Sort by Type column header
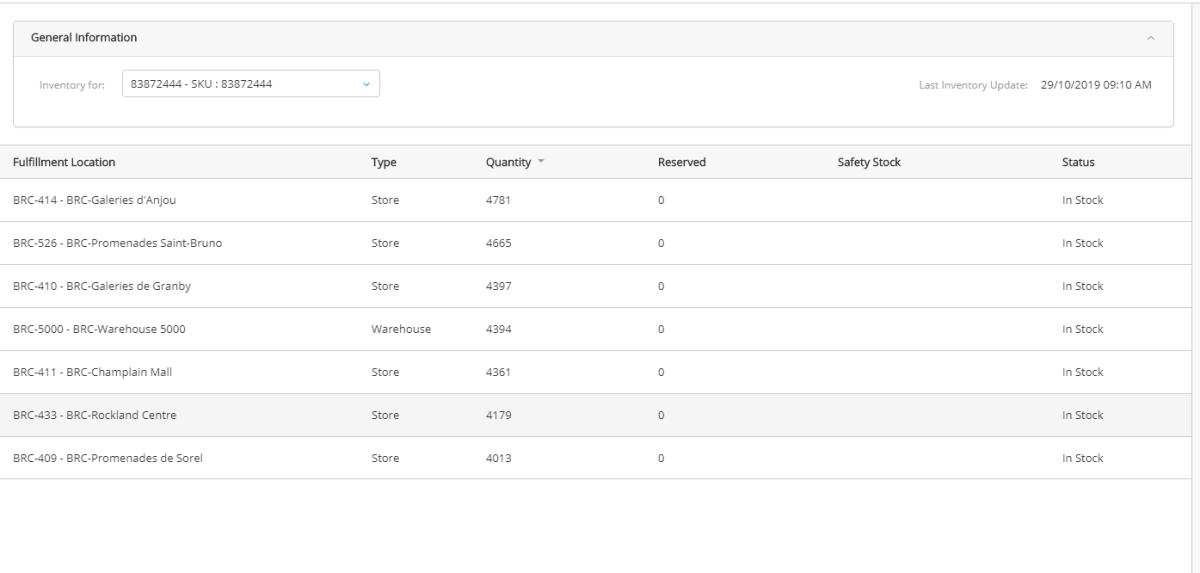This screenshot has width=1200, height=573. tap(384, 162)
